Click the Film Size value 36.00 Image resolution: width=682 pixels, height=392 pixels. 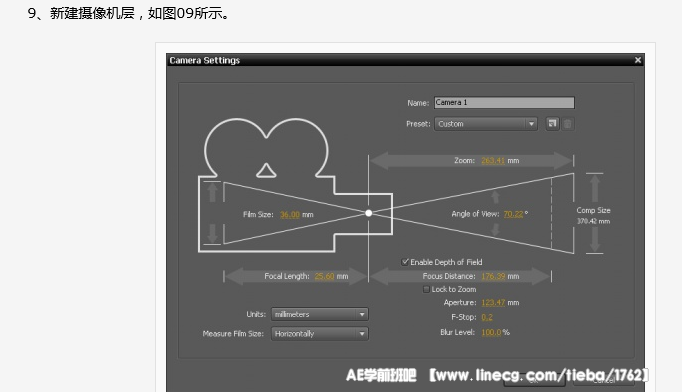290,214
